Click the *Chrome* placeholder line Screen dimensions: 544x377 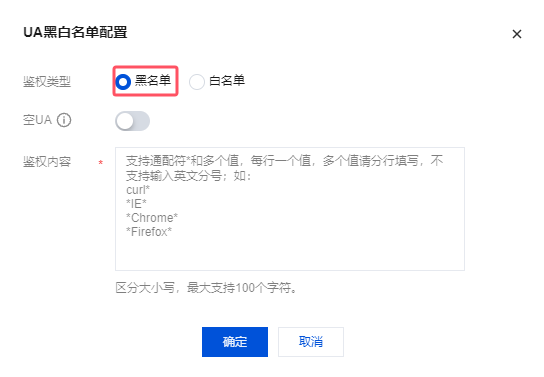(152, 218)
